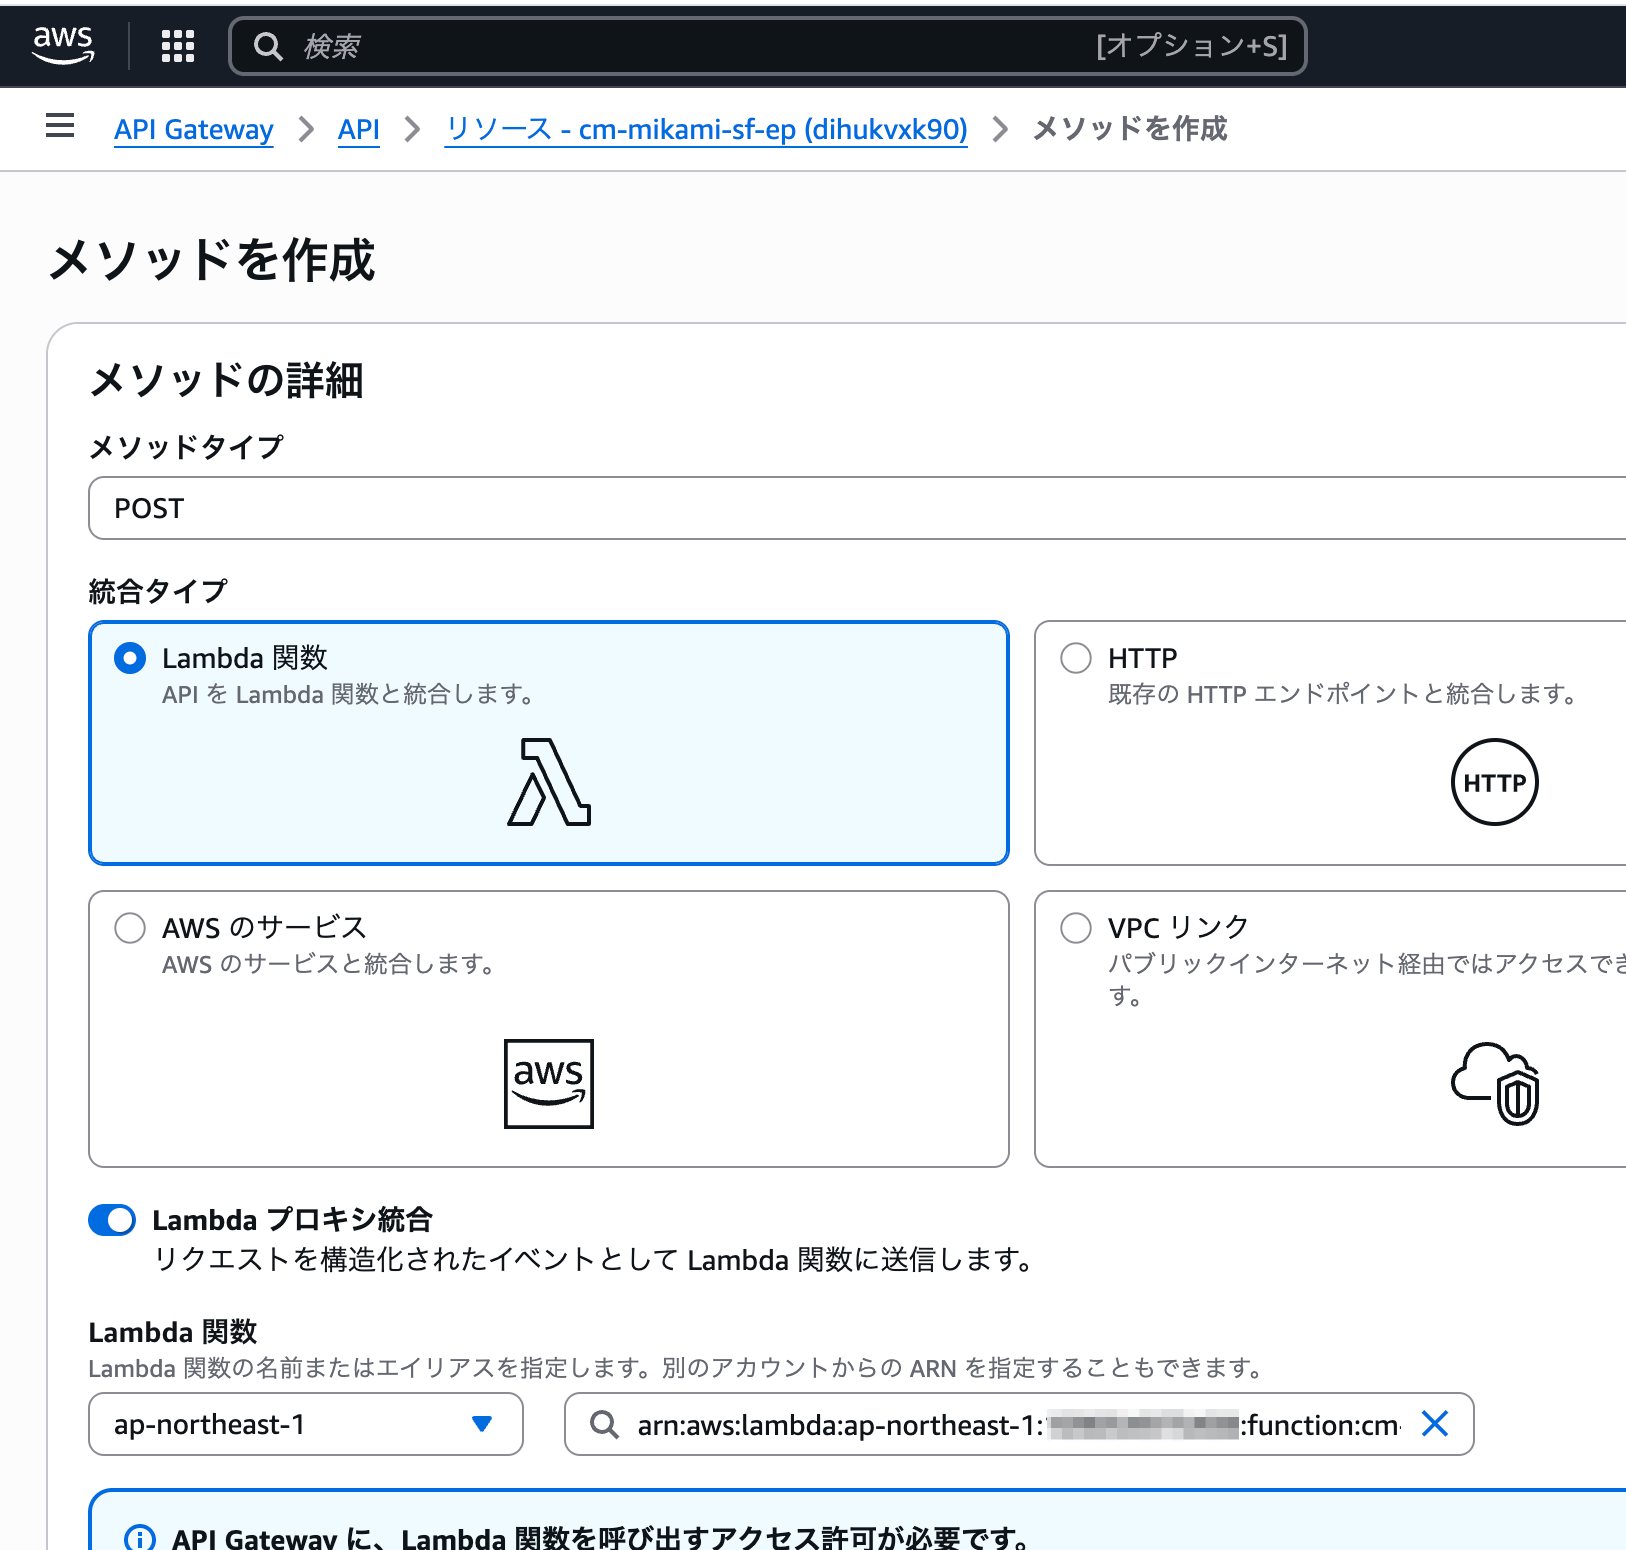Open the hamburger side navigation menu
The height and width of the screenshot is (1550, 1626).
point(60,126)
